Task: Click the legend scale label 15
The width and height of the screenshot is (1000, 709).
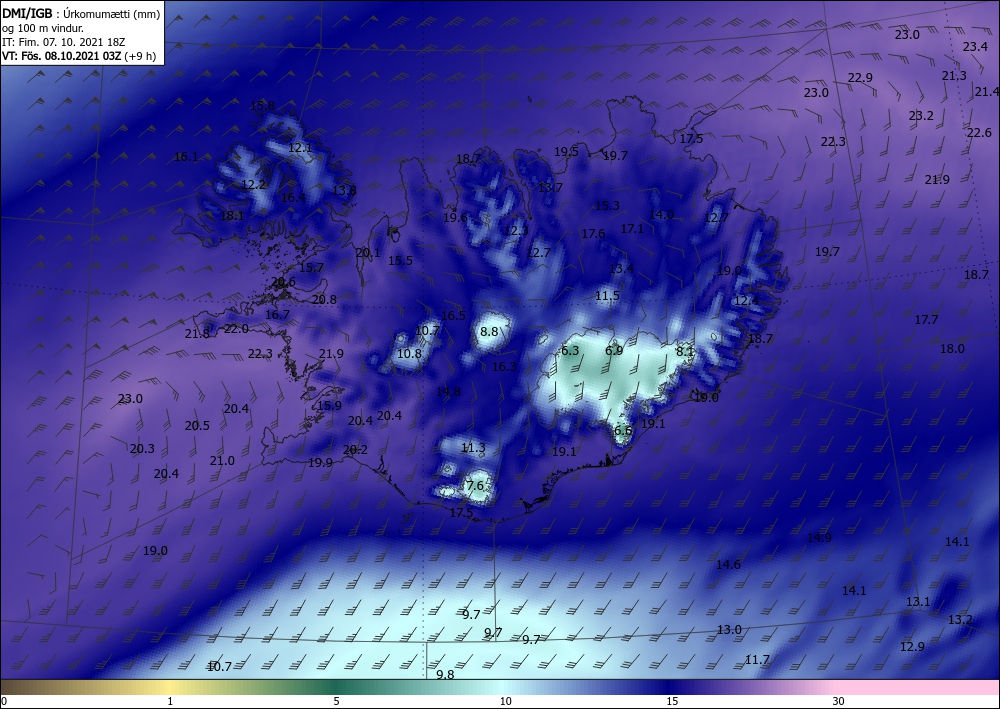Action: 672,701
